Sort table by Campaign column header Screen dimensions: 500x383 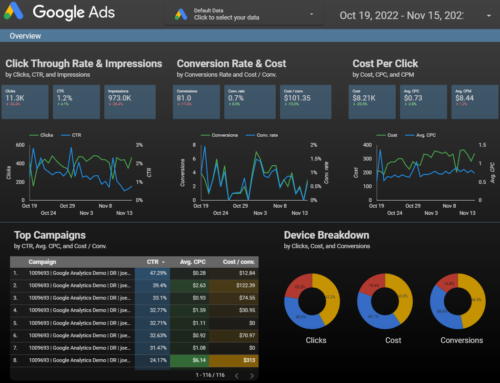(42, 262)
